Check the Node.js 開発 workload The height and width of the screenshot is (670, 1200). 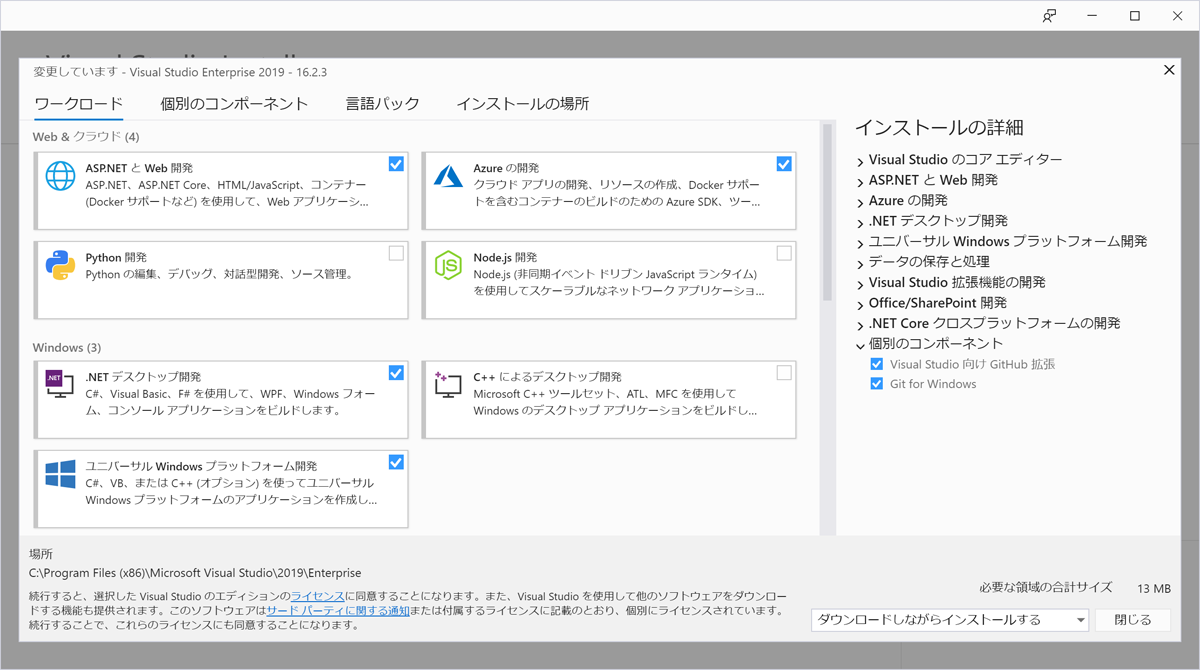[784, 253]
